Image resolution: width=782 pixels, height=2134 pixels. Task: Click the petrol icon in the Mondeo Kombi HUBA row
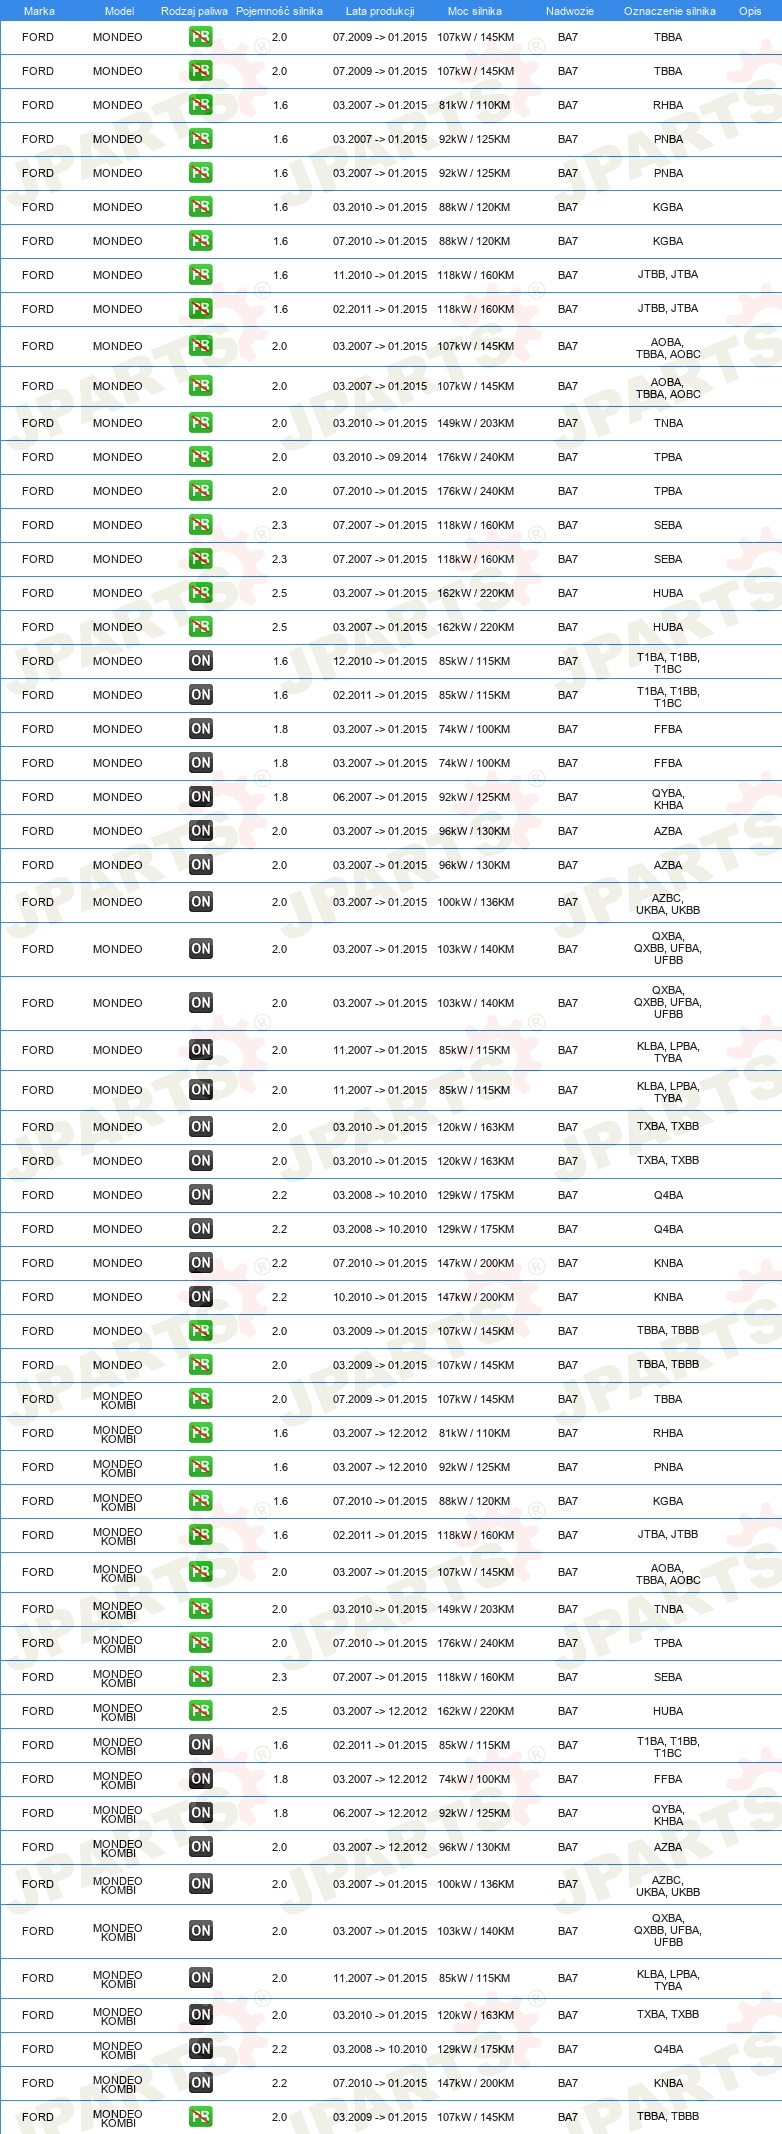(200, 1711)
